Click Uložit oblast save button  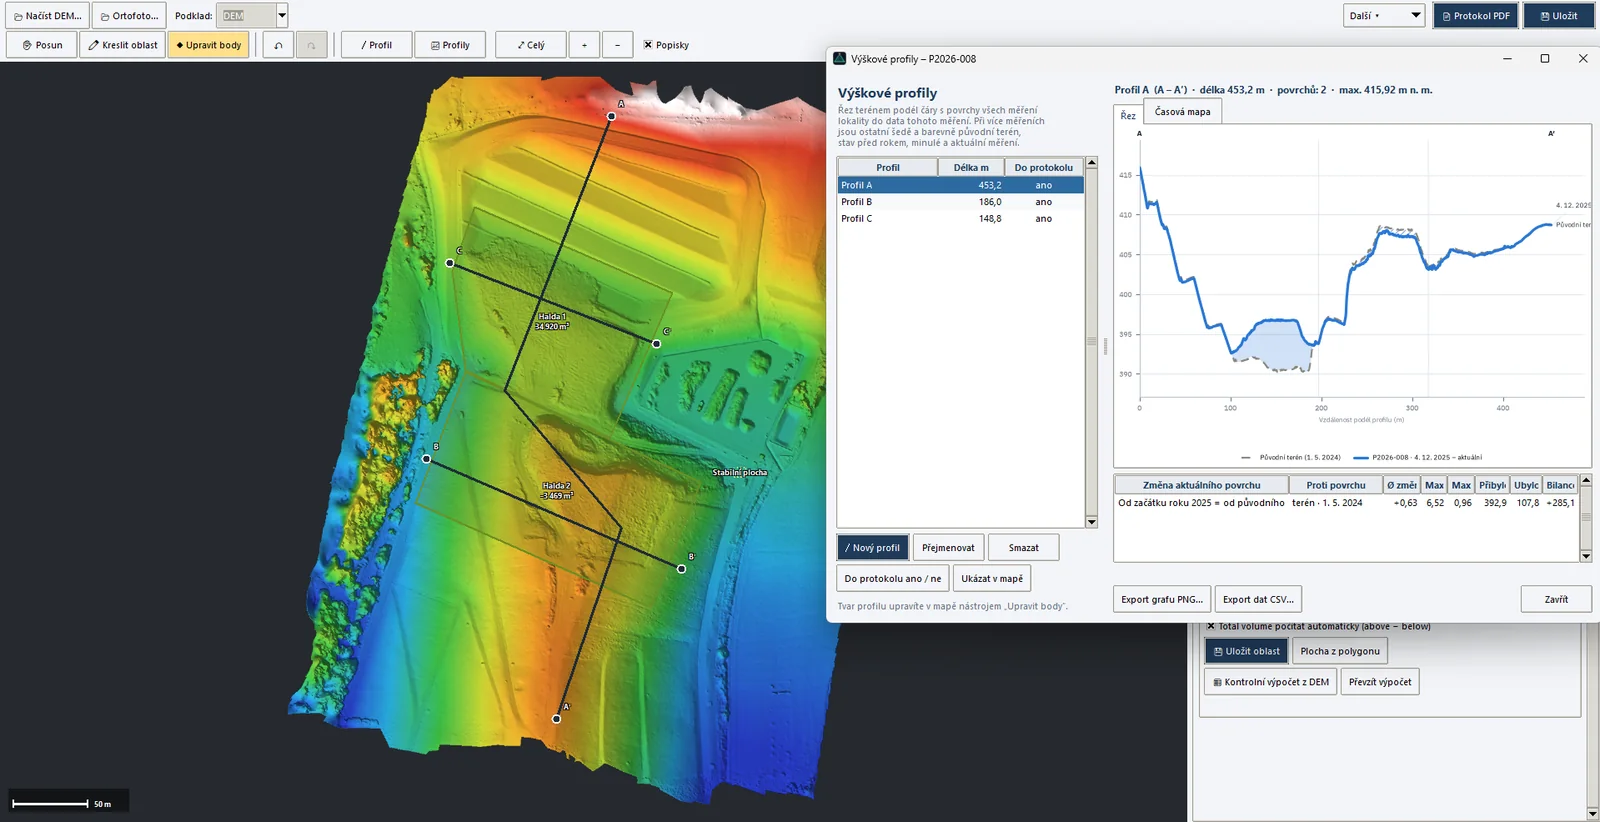coord(1246,651)
